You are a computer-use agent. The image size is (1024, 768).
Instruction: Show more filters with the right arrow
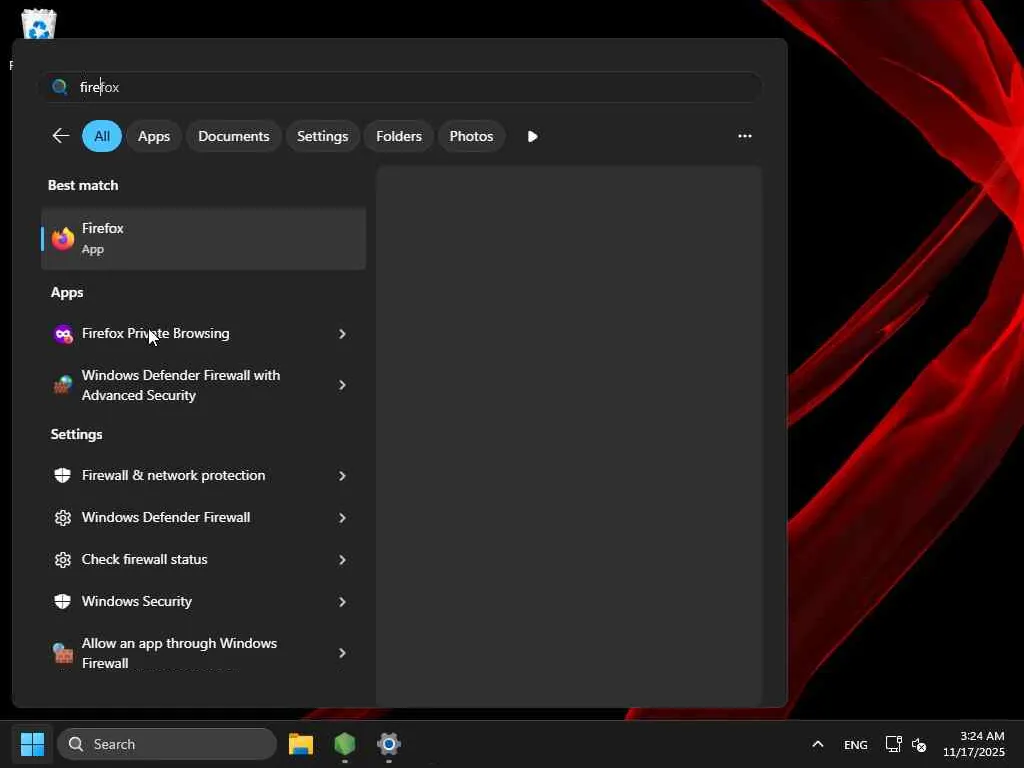pos(532,136)
